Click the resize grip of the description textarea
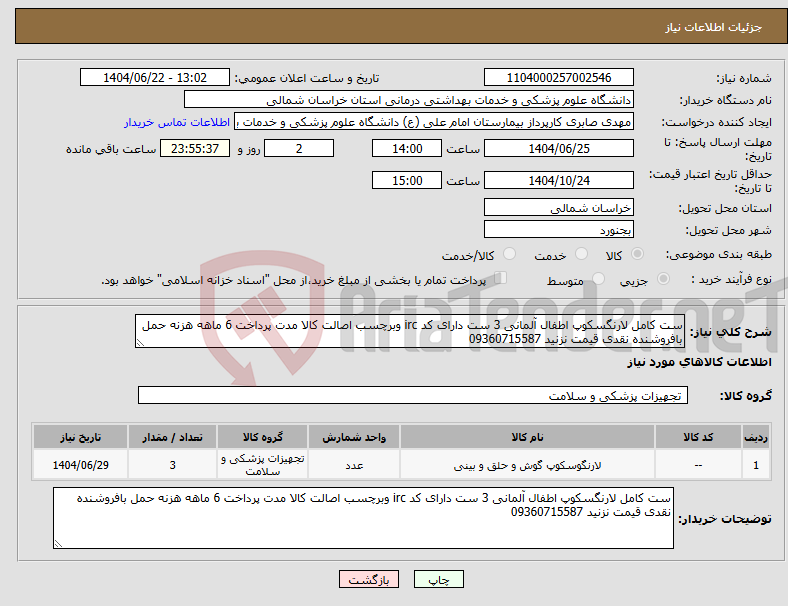 click(x=140, y=343)
